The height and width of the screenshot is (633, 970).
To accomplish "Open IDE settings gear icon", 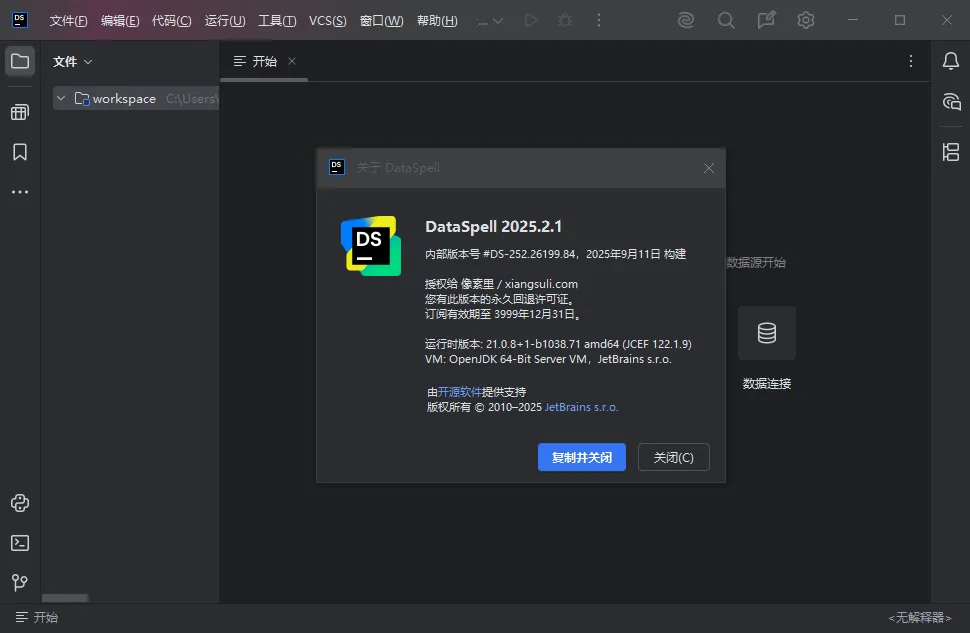I will point(806,20).
